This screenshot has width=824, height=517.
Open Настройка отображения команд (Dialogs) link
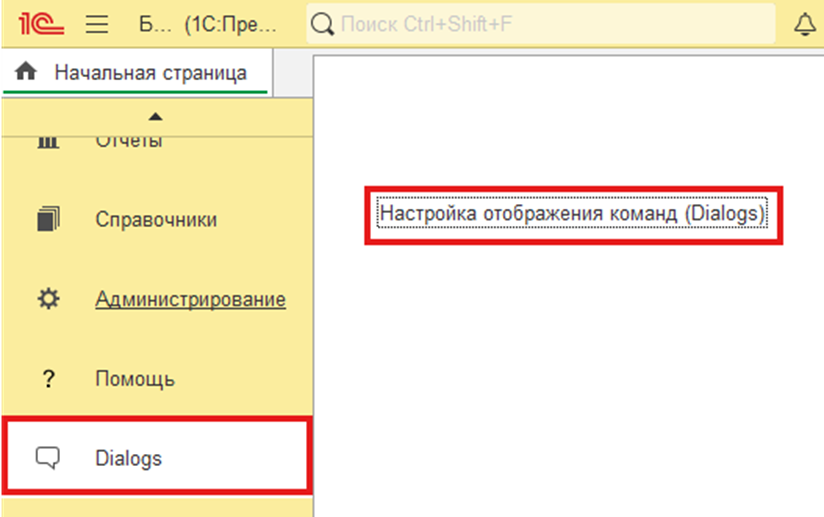click(x=572, y=213)
